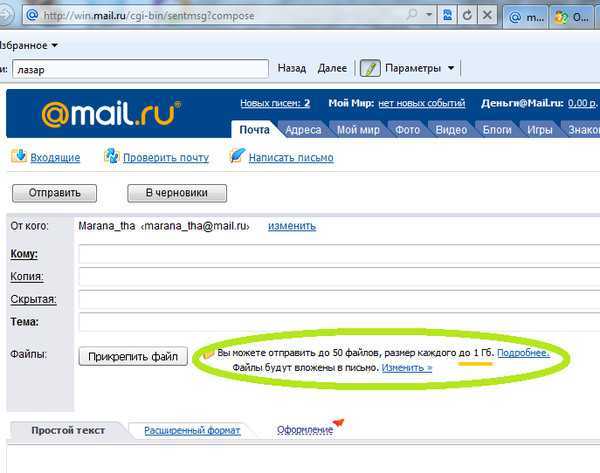600x473 pixels.
Task: Click the browser refresh icon
Action: coord(467,15)
